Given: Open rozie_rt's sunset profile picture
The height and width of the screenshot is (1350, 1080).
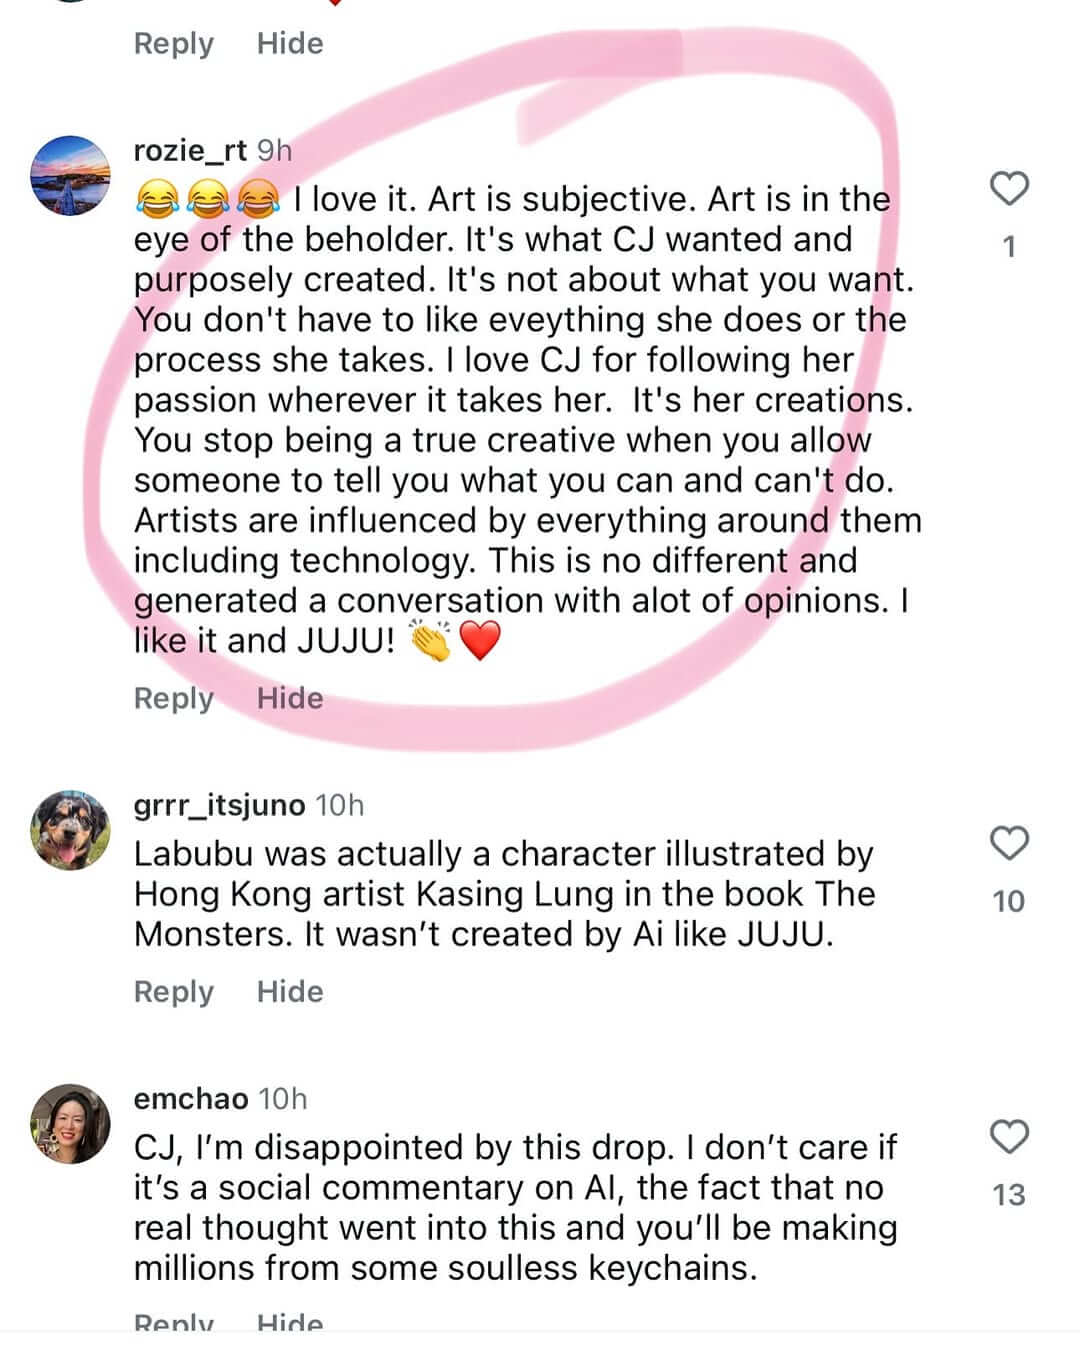Looking at the screenshot, I should pyautogui.click(x=70, y=176).
